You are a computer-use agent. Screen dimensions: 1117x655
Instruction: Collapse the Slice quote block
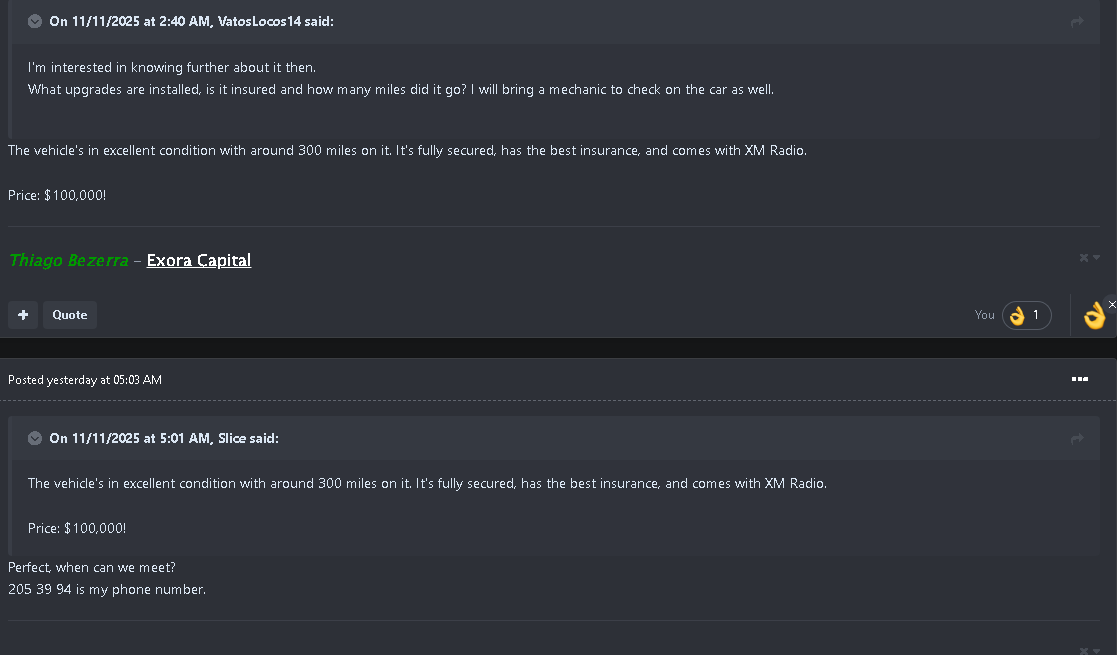click(35, 438)
